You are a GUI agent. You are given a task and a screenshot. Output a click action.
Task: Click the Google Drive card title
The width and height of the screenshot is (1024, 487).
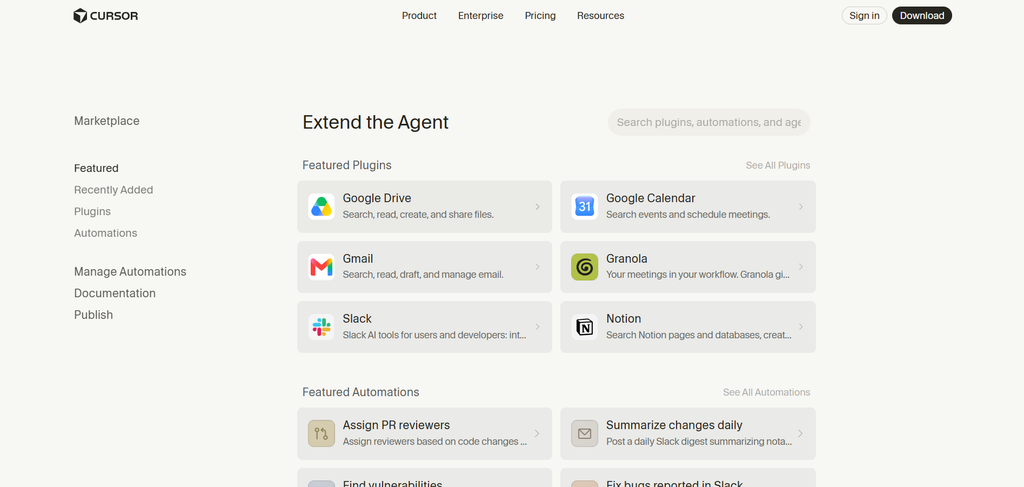(377, 198)
